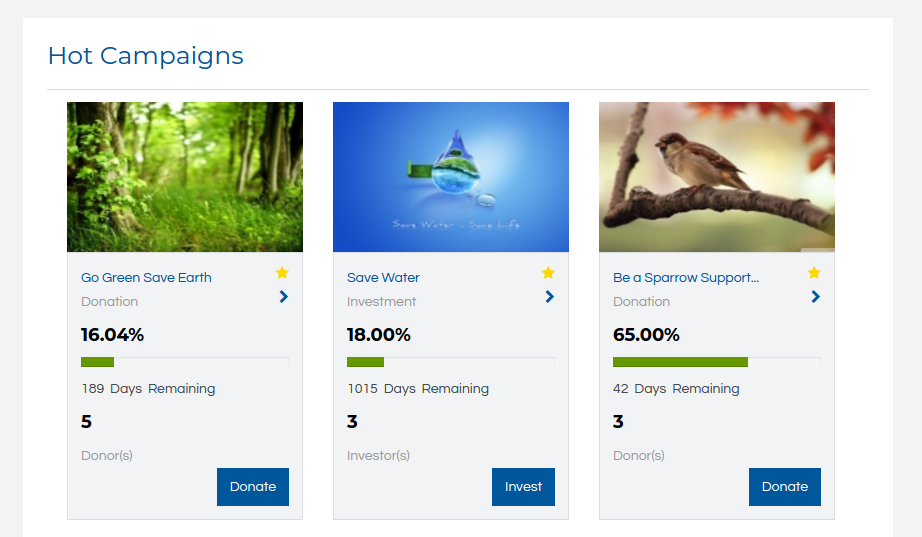Open Save Water details via chevron arrow
Image resolution: width=922 pixels, height=537 pixels.
[549, 296]
